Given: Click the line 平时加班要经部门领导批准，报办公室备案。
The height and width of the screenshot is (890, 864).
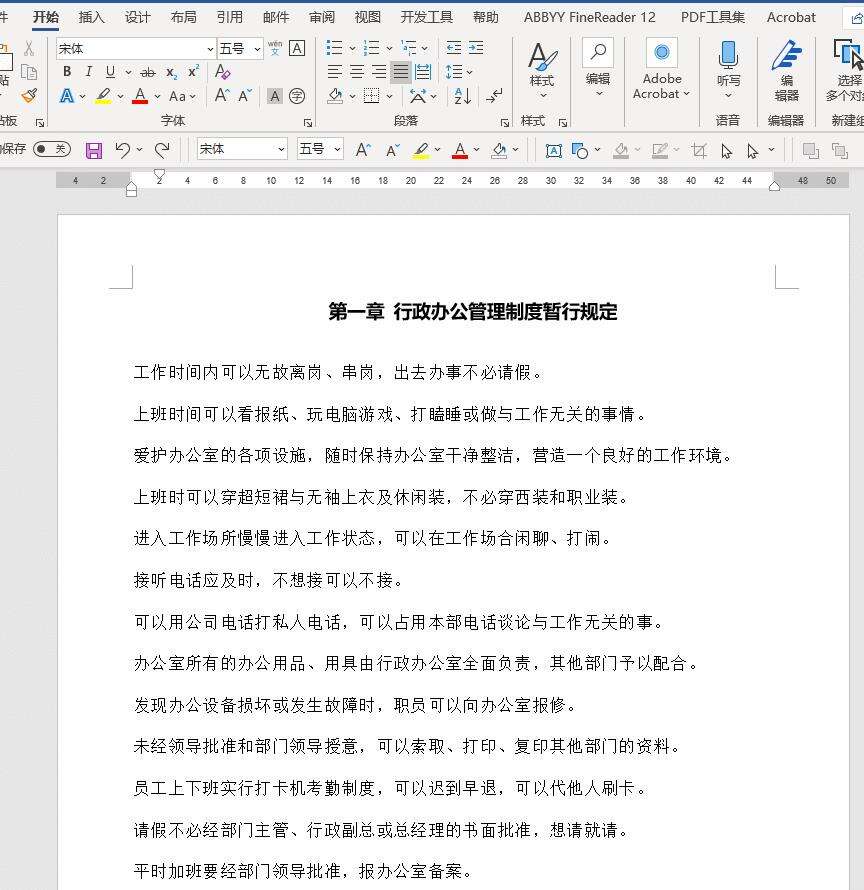Looking at the screenshot, I should pos(303,871).
